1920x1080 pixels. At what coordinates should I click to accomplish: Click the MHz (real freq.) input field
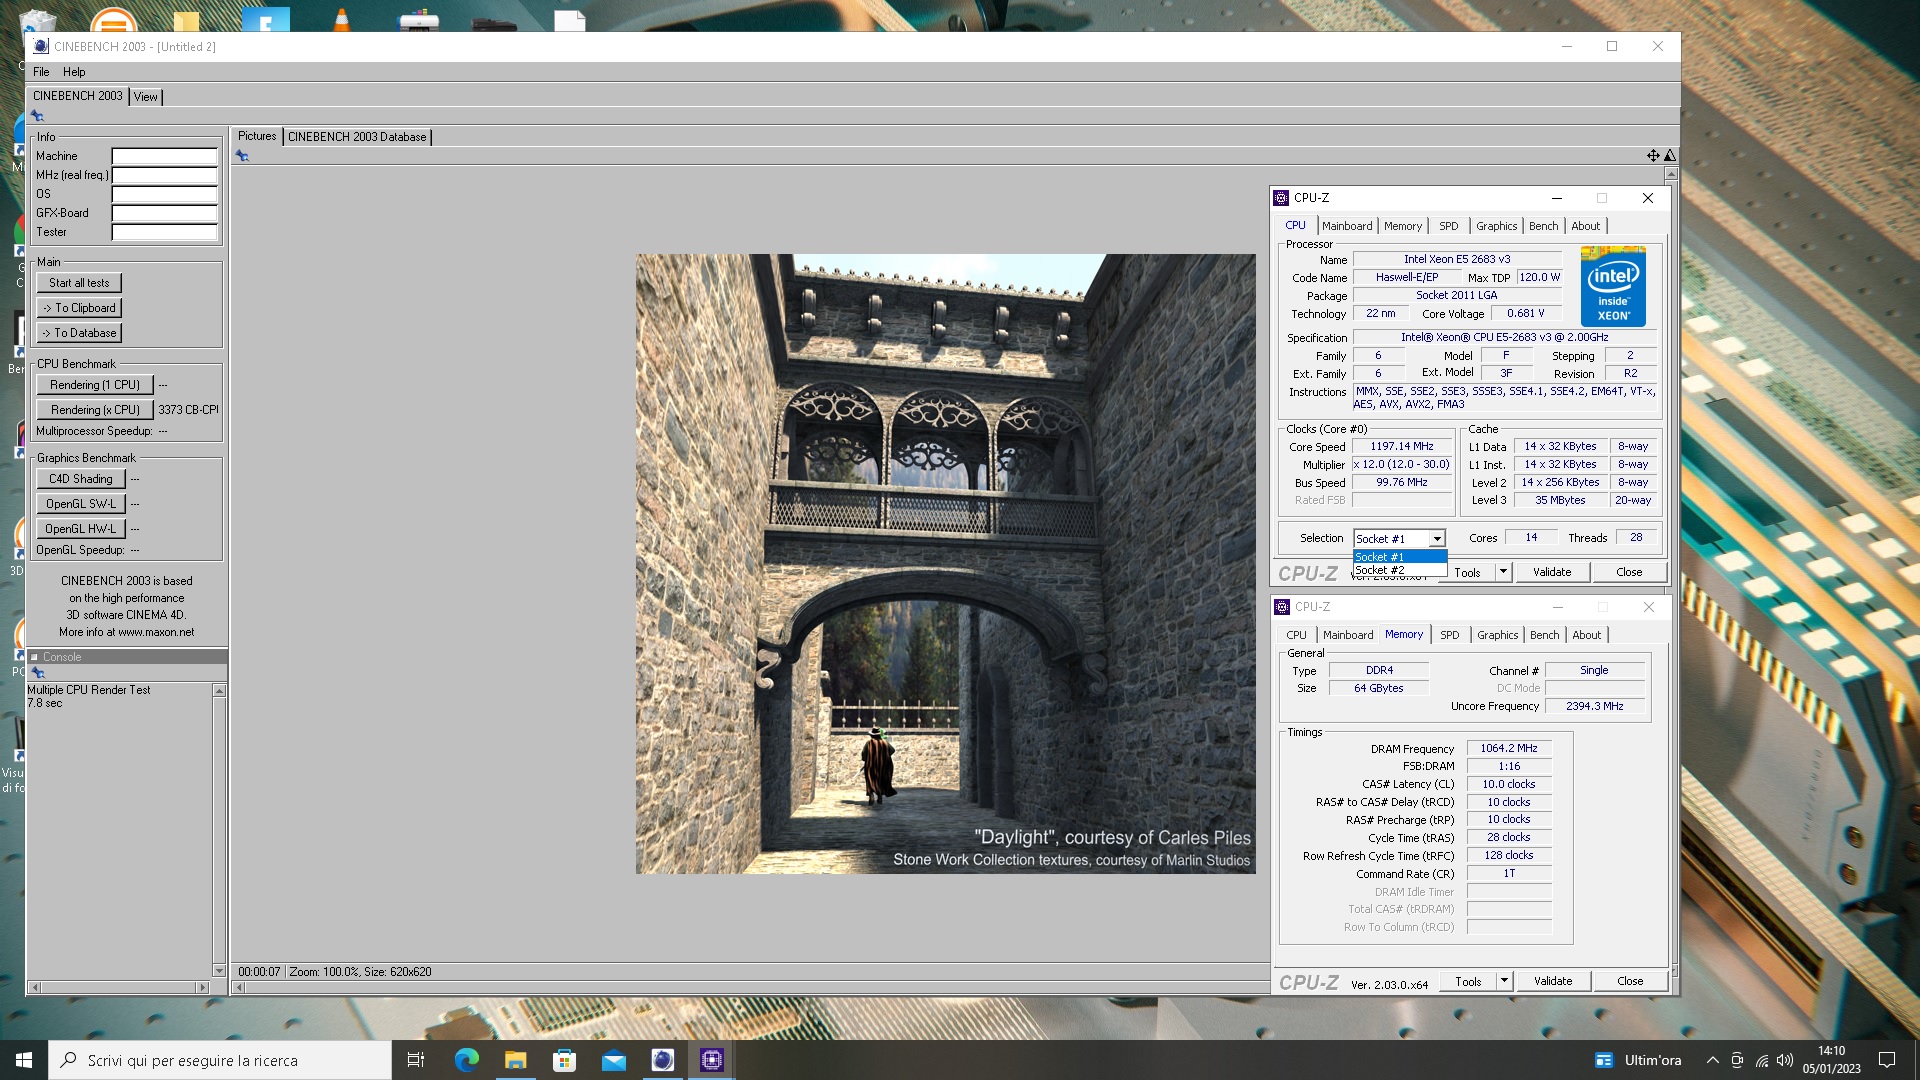click(165, 175)
